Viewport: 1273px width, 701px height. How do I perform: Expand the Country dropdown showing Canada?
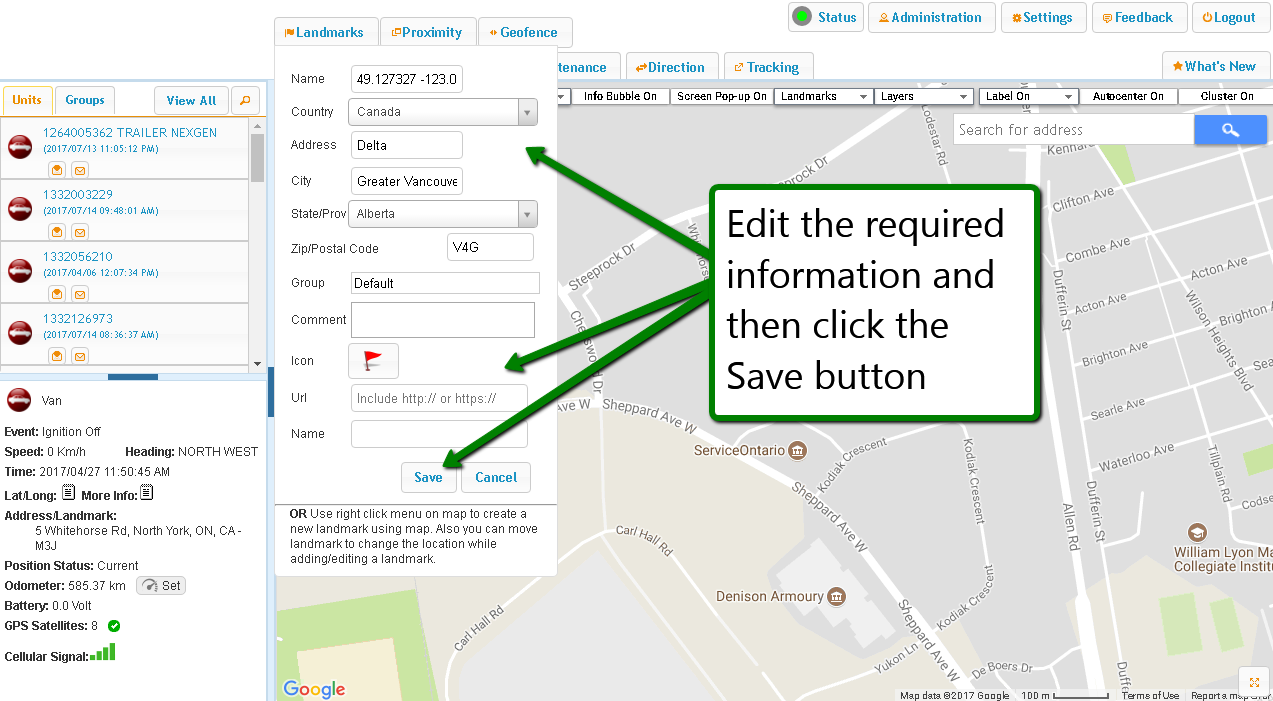(442, 112)
